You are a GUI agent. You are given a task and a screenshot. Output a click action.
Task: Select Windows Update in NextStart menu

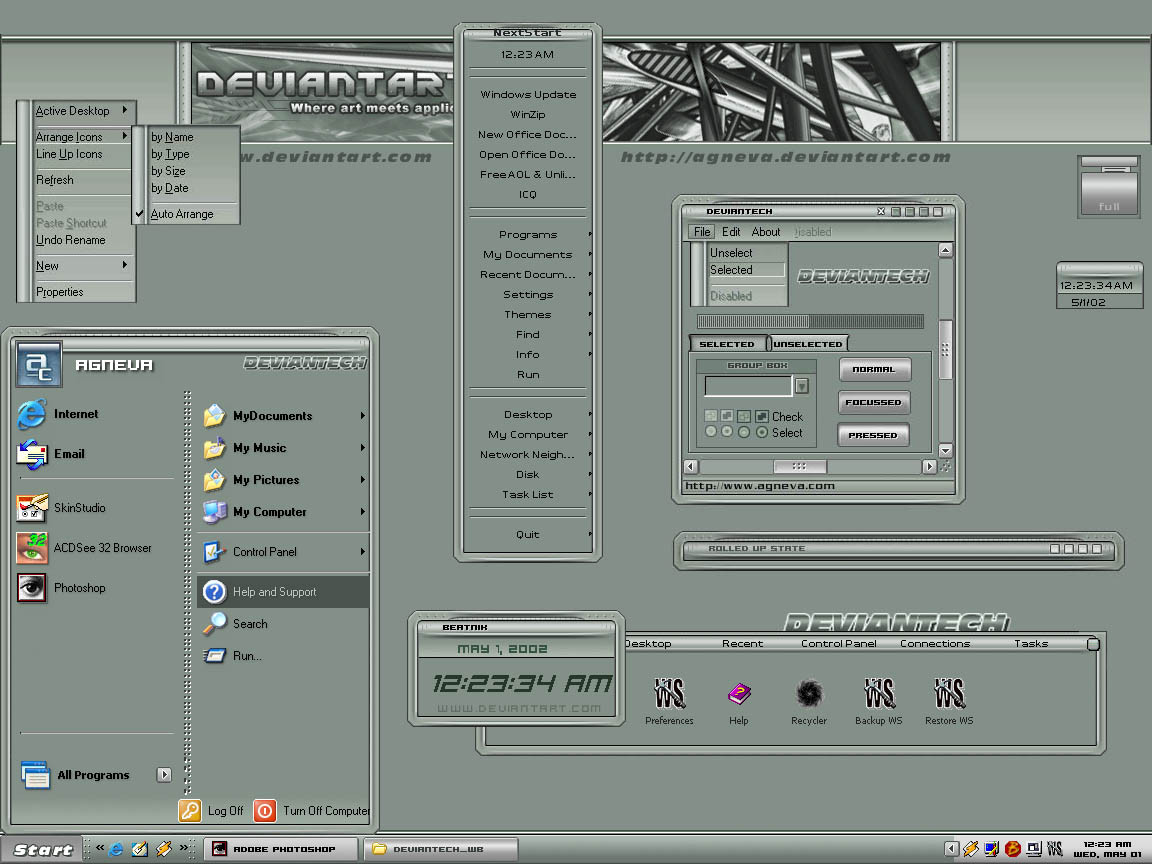(x=528, y=95)
